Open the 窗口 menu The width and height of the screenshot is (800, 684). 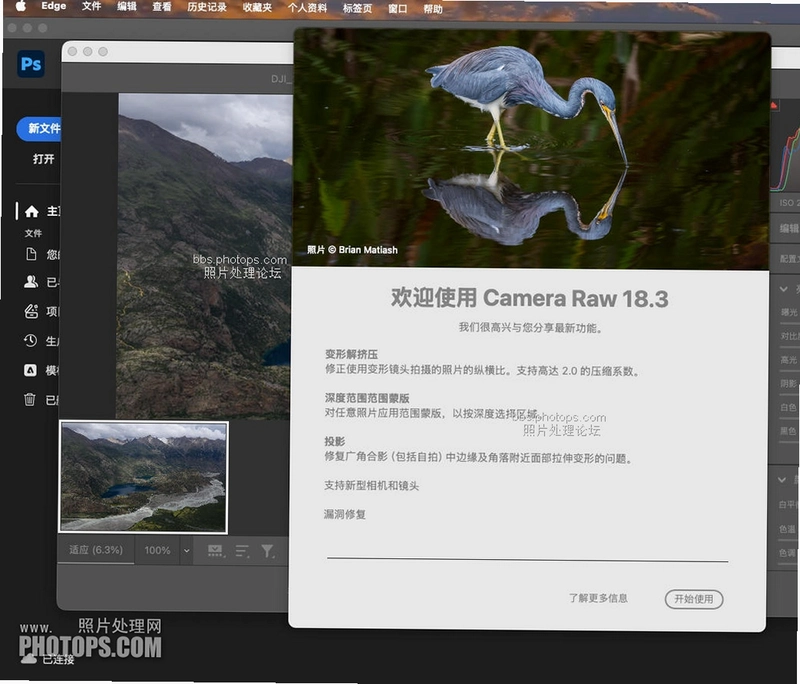pos(397,9)
